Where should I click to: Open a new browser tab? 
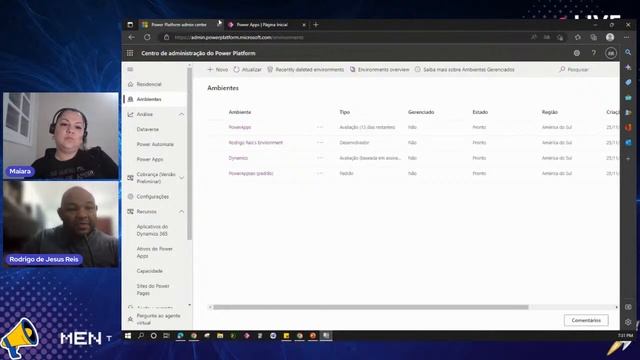coord(316,25)
